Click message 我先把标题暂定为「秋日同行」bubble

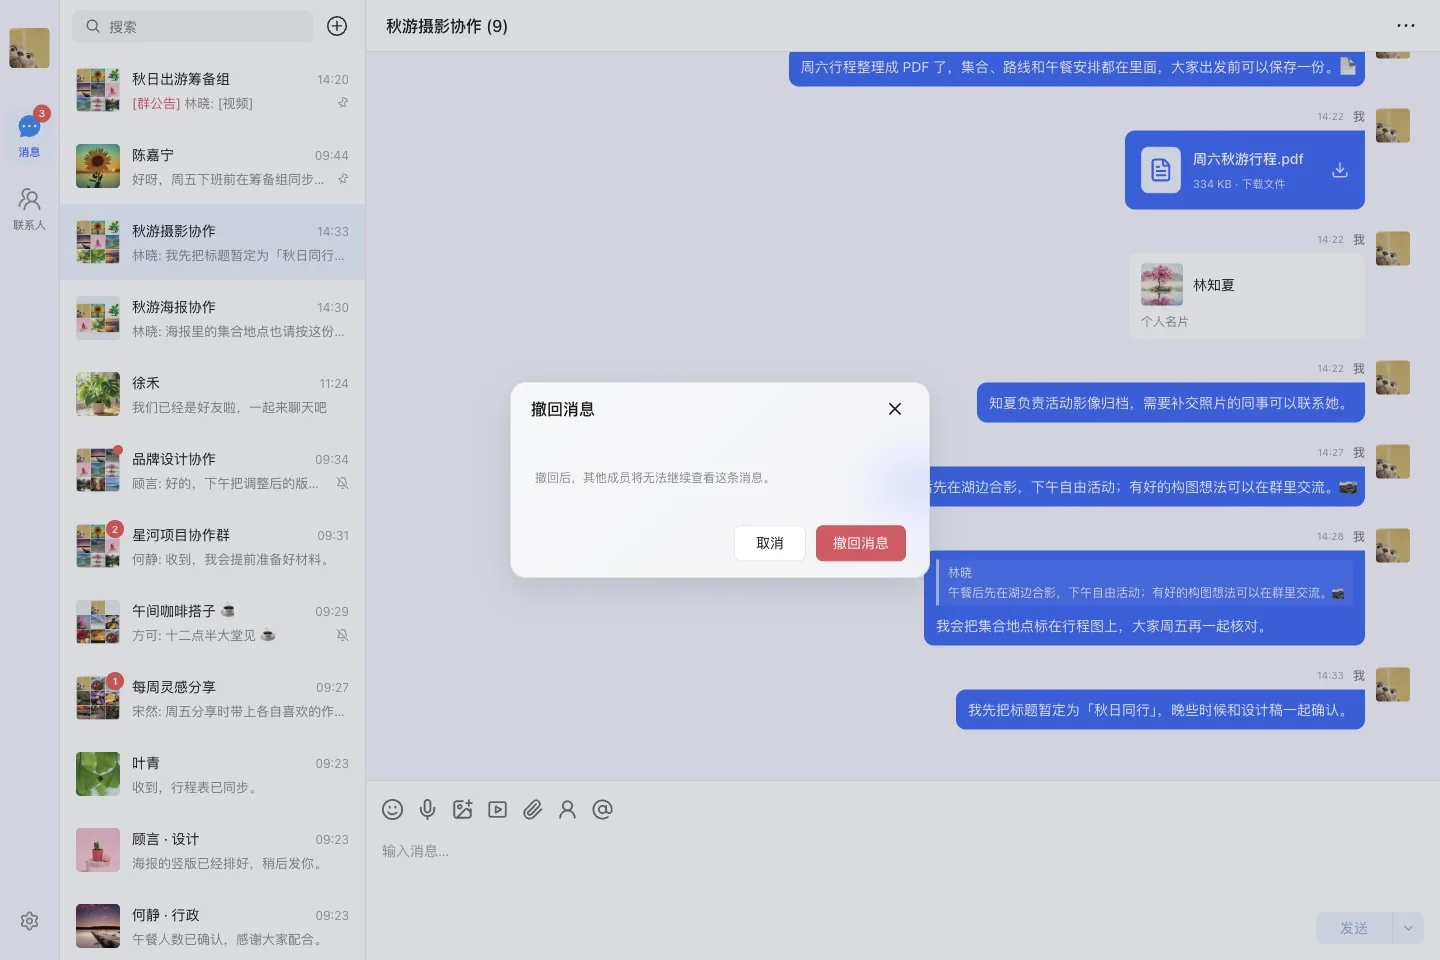pyautogui.click(x=1160, y=710)
